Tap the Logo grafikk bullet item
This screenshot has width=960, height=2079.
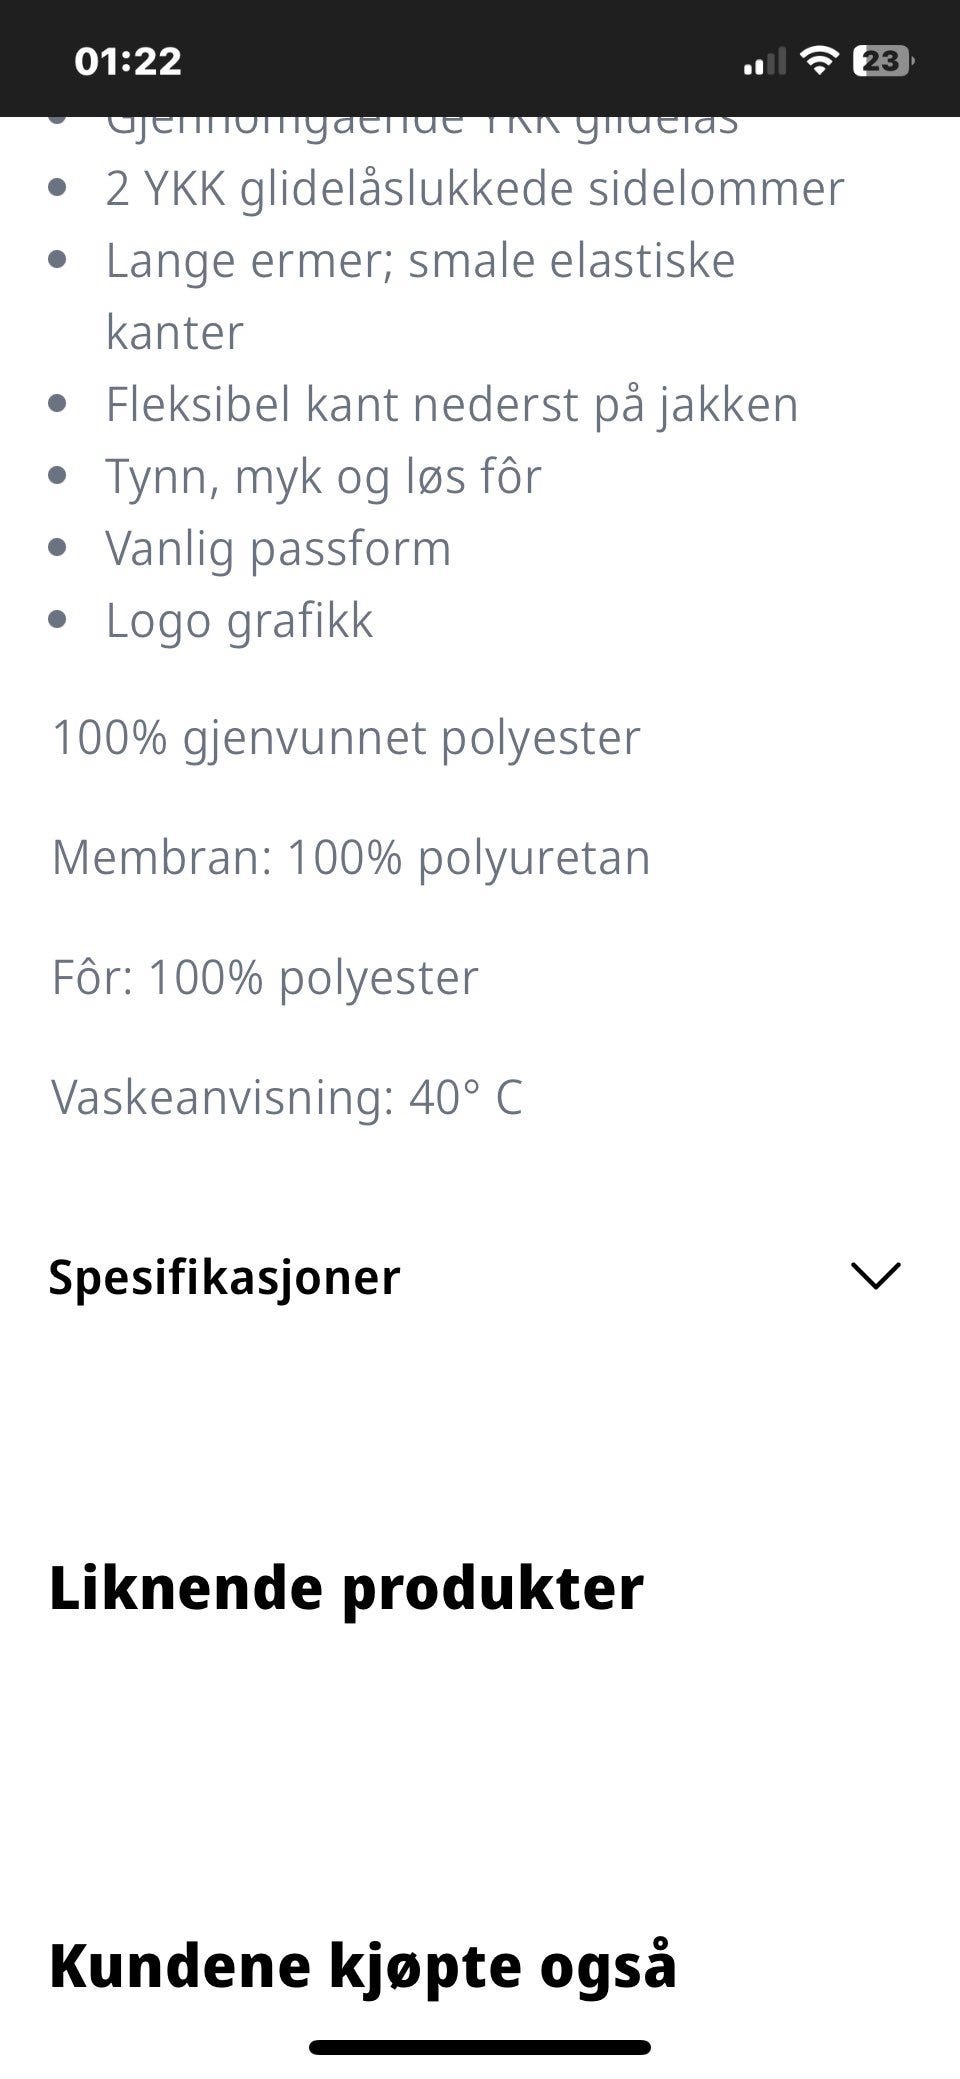coord(239,621)
